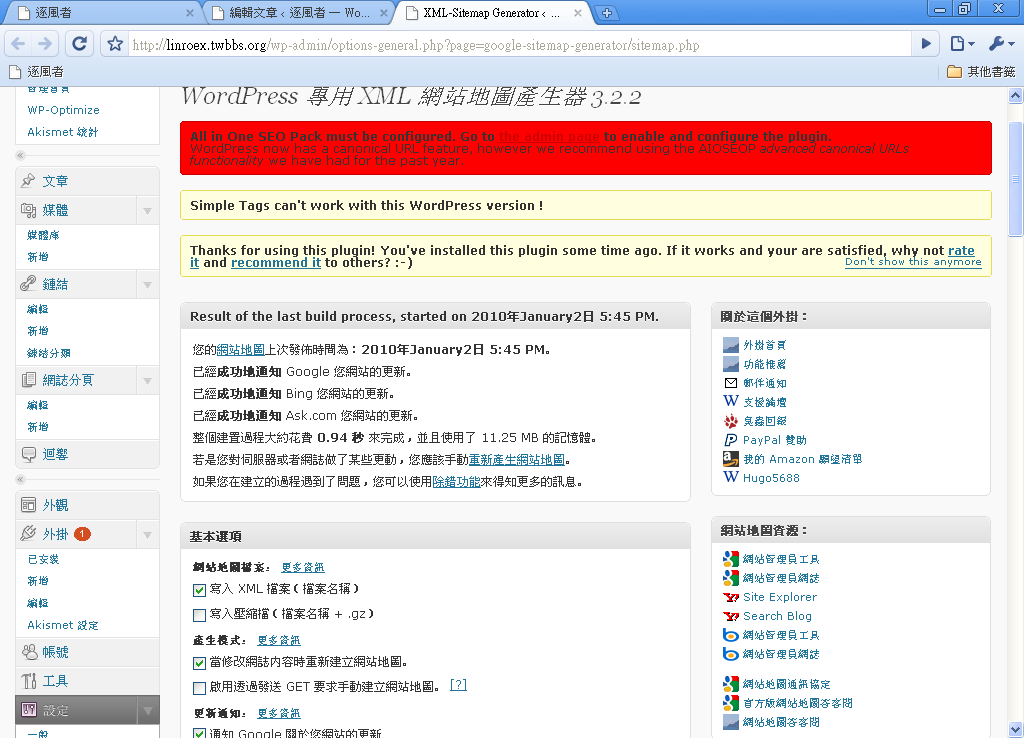This screenshot has width=1024, height=738.
Task: Open a new tab with the plus button
Action: (607, 12)
